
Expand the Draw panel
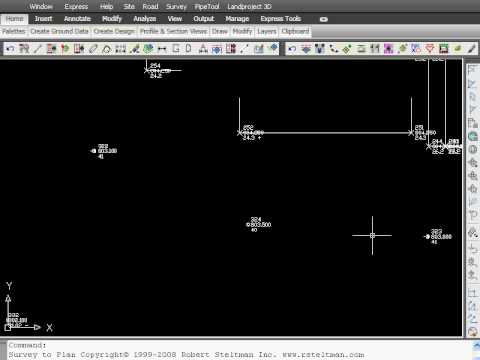click(x=220, y=31)
